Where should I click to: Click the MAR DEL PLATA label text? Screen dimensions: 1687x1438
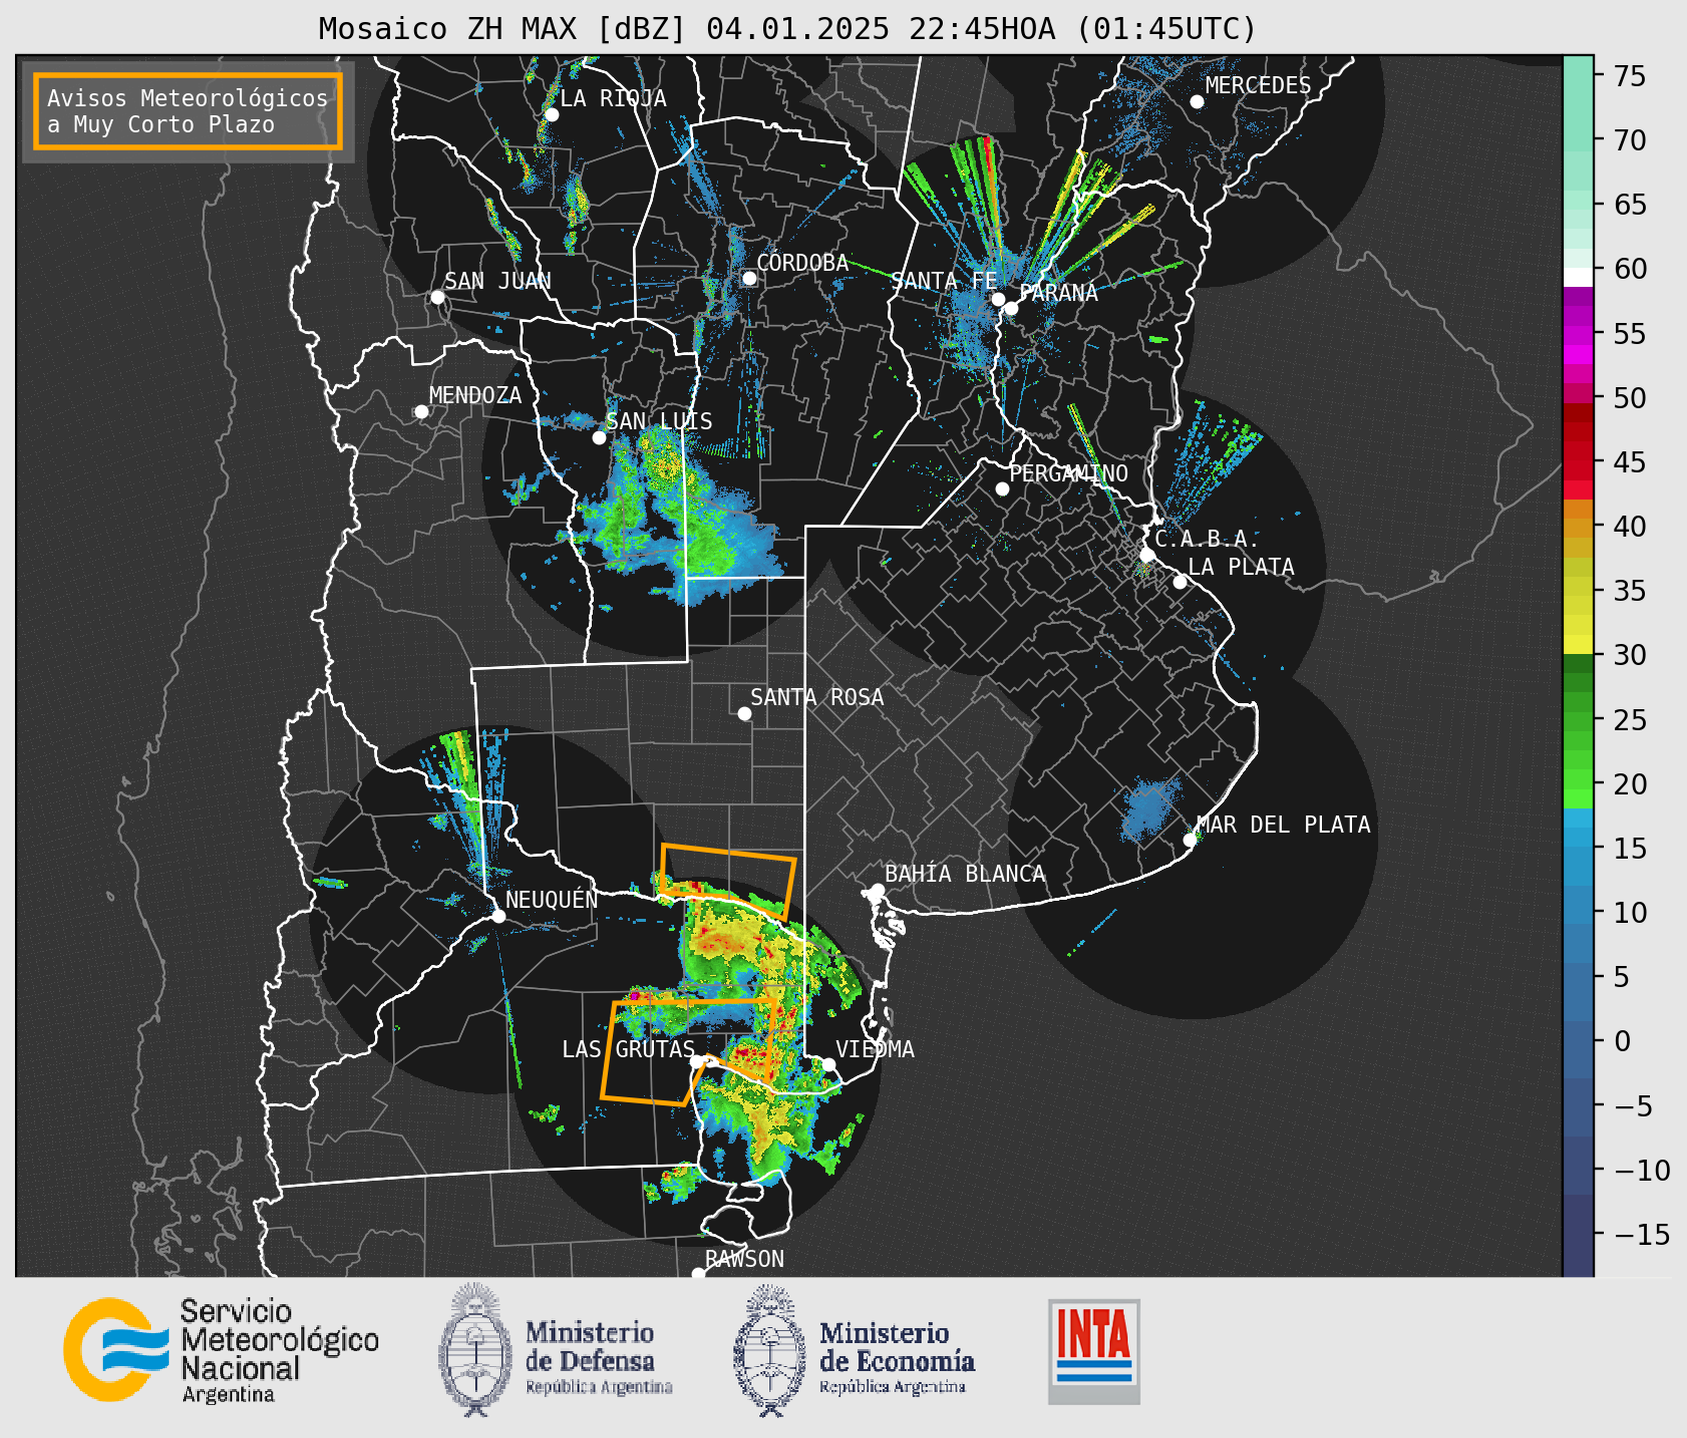tap(1283, 825)
